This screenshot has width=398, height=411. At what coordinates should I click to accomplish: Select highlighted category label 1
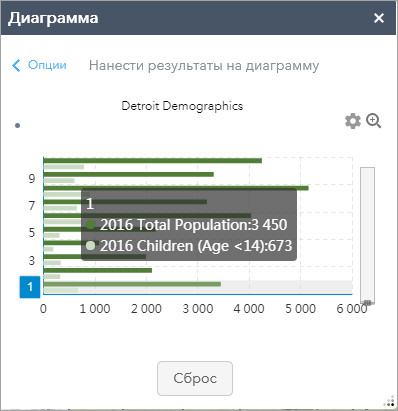tap(30, 287)
